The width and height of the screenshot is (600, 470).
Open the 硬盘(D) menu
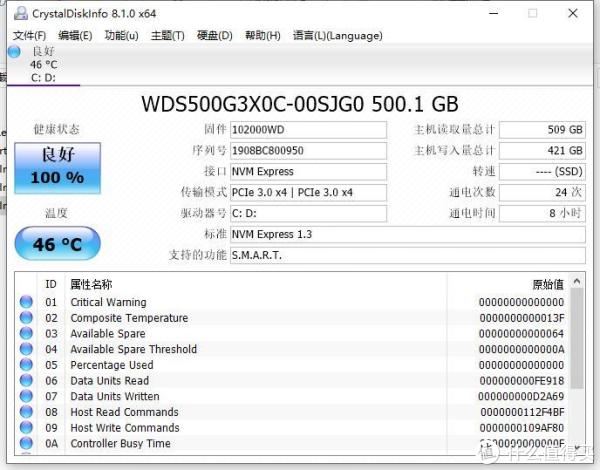pos(214,36)
